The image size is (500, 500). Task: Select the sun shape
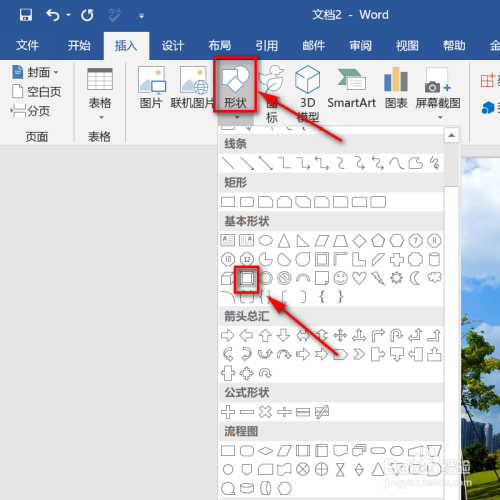point(397,278)
